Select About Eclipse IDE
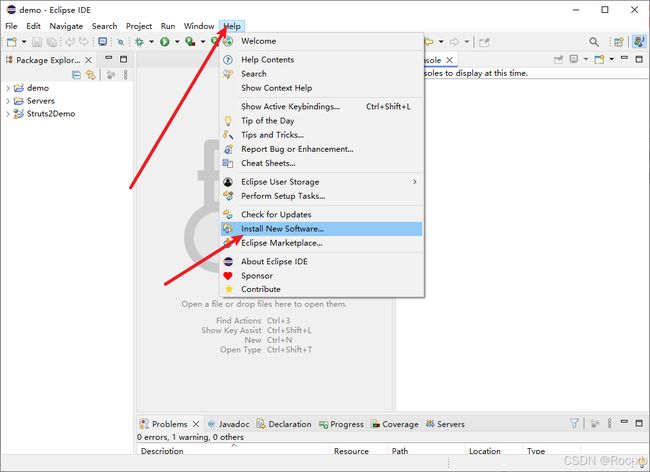 click(322, 261)
